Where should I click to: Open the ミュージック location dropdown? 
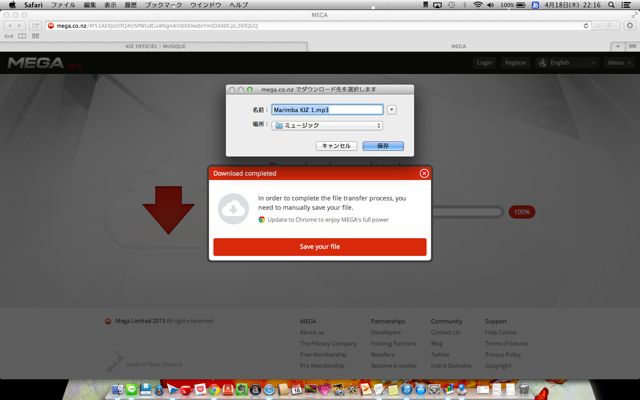pyautogui.click(x=327, y=126)
